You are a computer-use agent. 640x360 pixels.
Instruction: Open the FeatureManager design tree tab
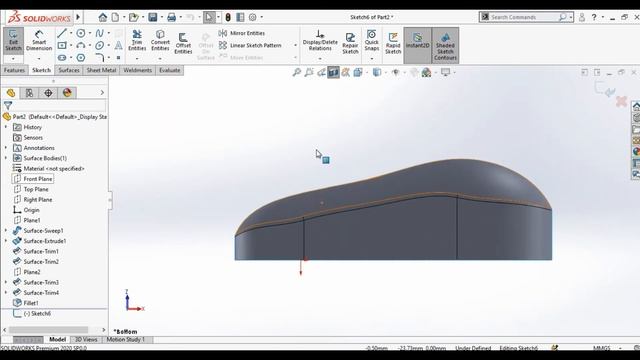(x=11, y=93)
